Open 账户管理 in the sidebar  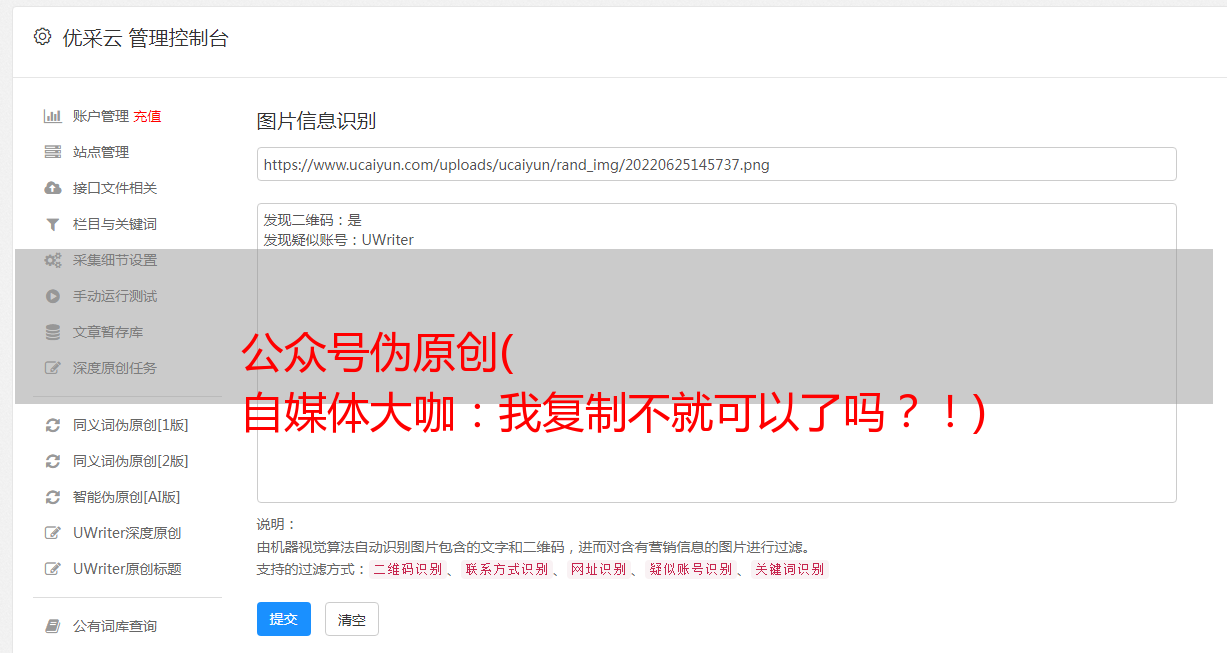point(101,116)
